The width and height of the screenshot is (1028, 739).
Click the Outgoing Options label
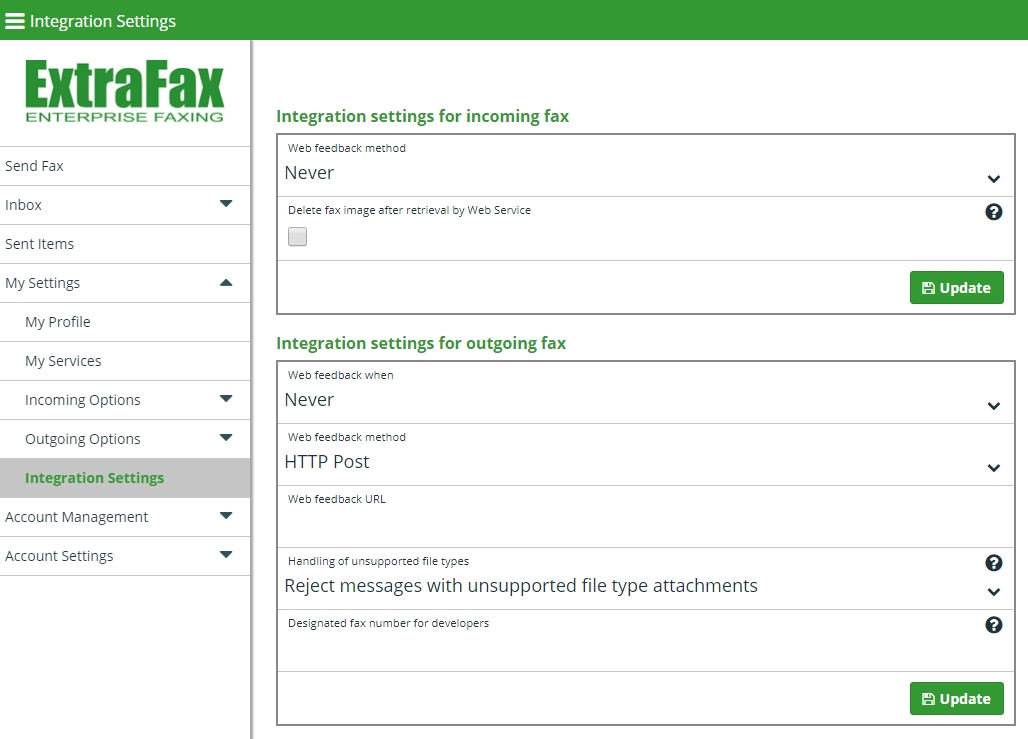(83, 439)
